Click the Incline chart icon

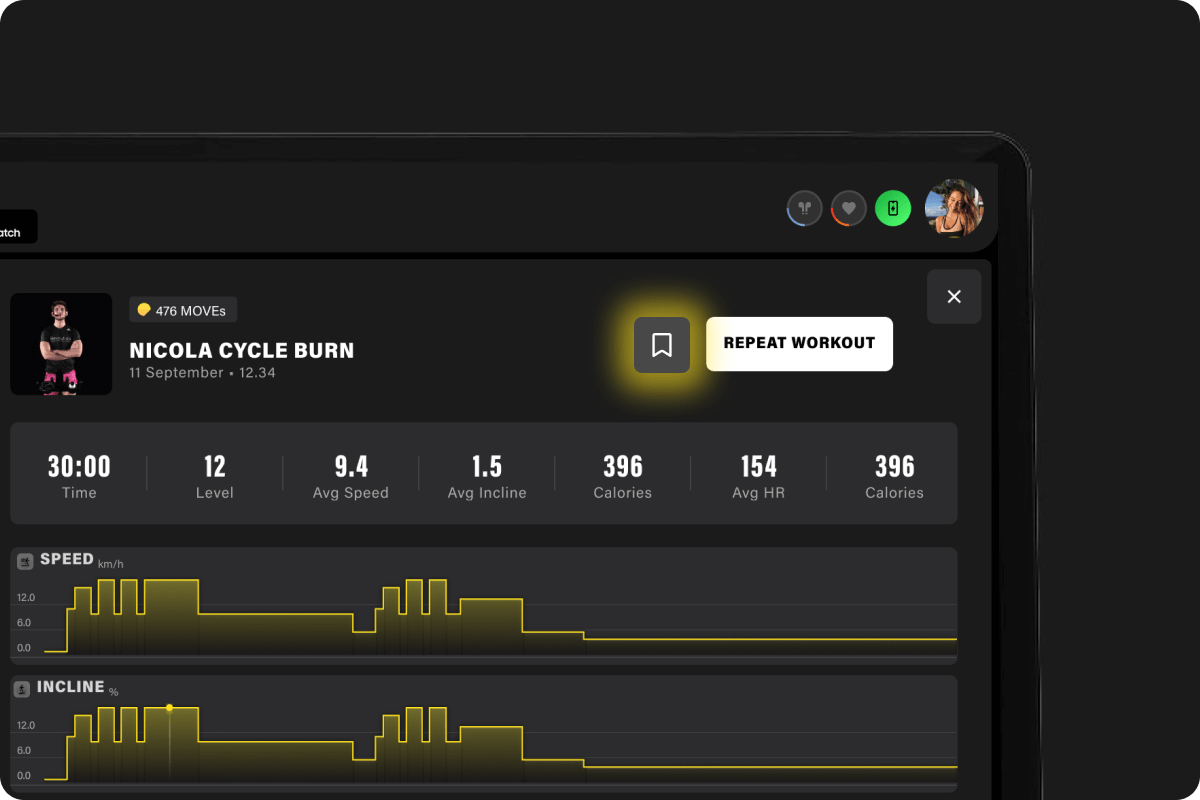click(22, 689)
